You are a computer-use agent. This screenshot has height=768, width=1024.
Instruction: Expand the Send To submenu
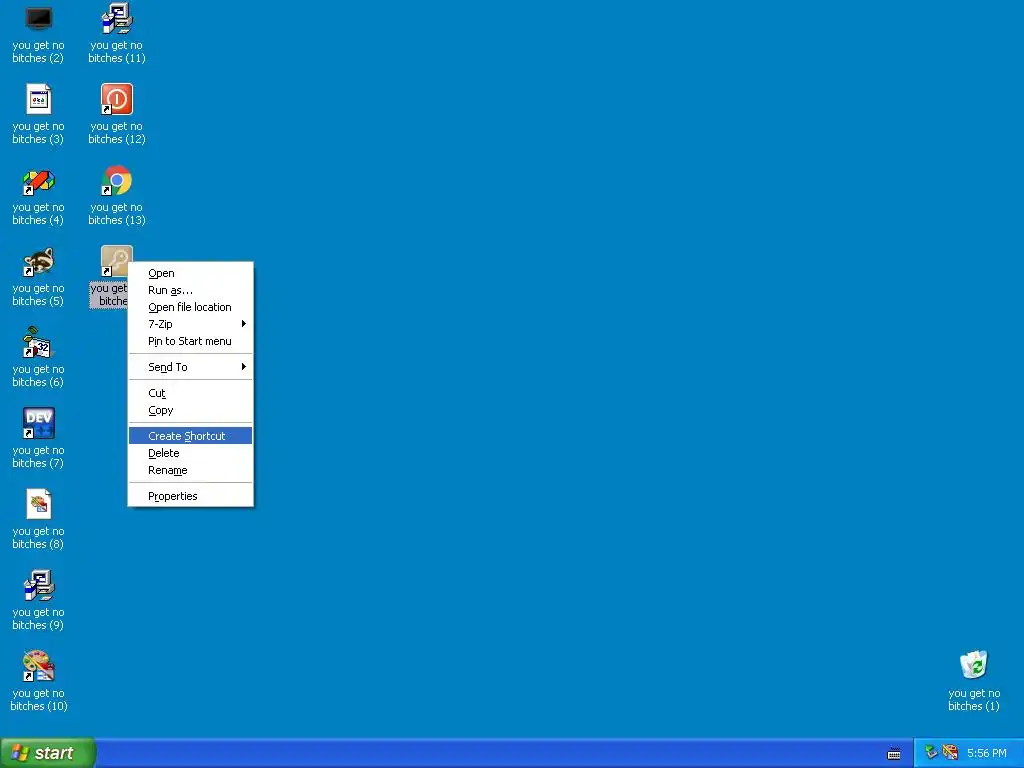(191, 367)
